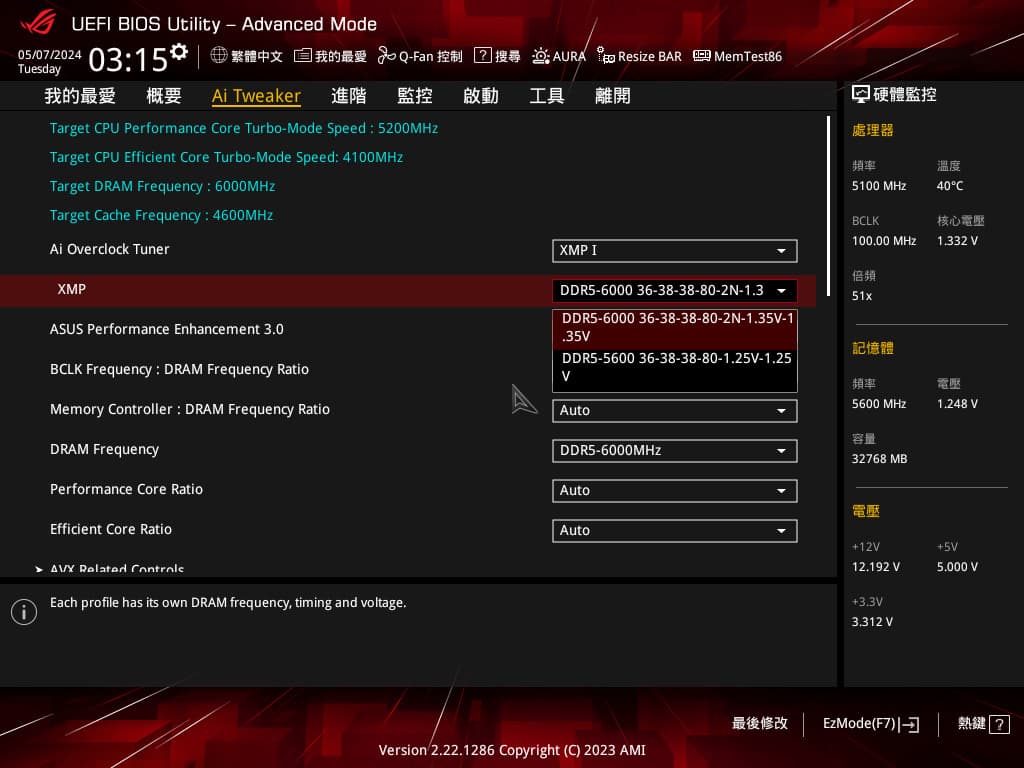Click the DRAM Frequency label
Screen dimensions: 1024x768
[x=104, y=449]
